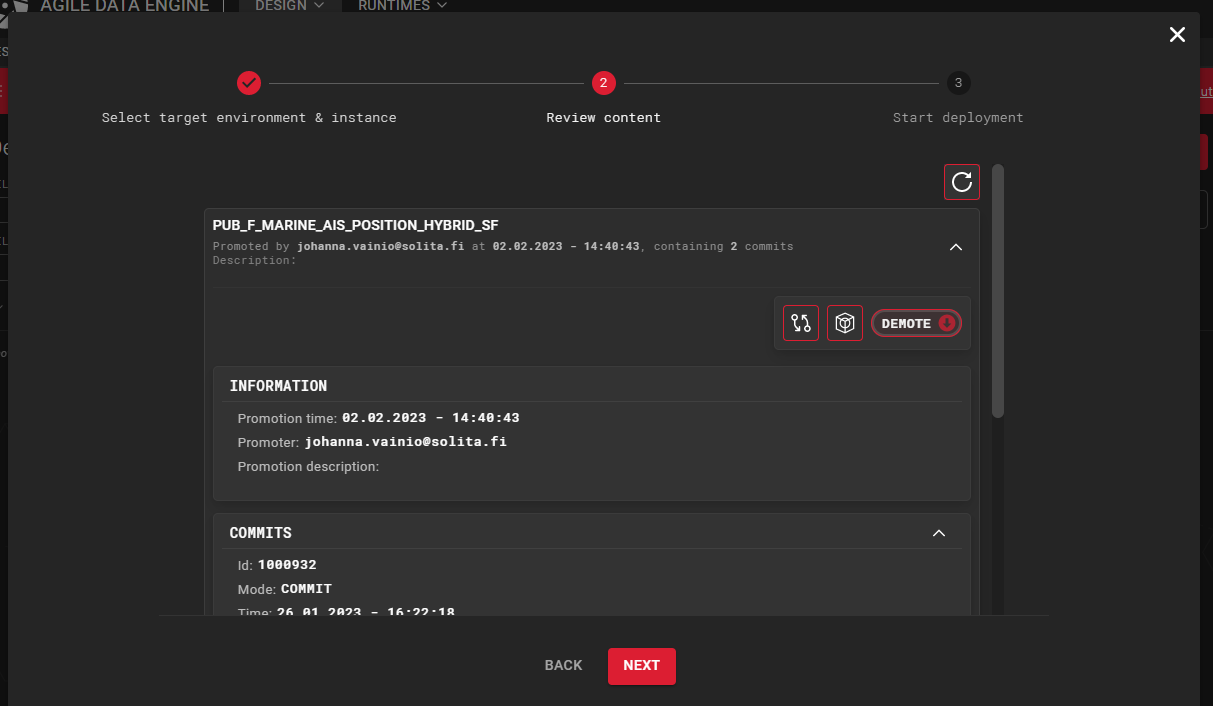Viewport: 1213px width, 706px height.
Task: Close the deployment dialog with X
Action: [1177, 35]
